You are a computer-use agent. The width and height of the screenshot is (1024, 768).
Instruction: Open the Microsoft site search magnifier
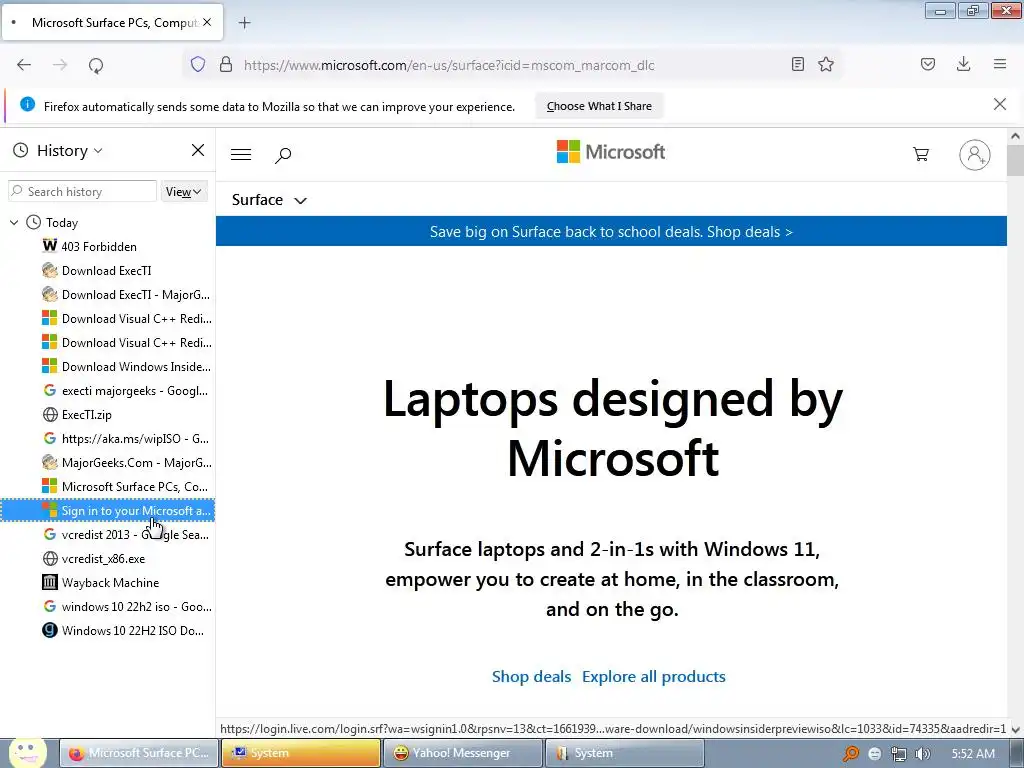283,155
